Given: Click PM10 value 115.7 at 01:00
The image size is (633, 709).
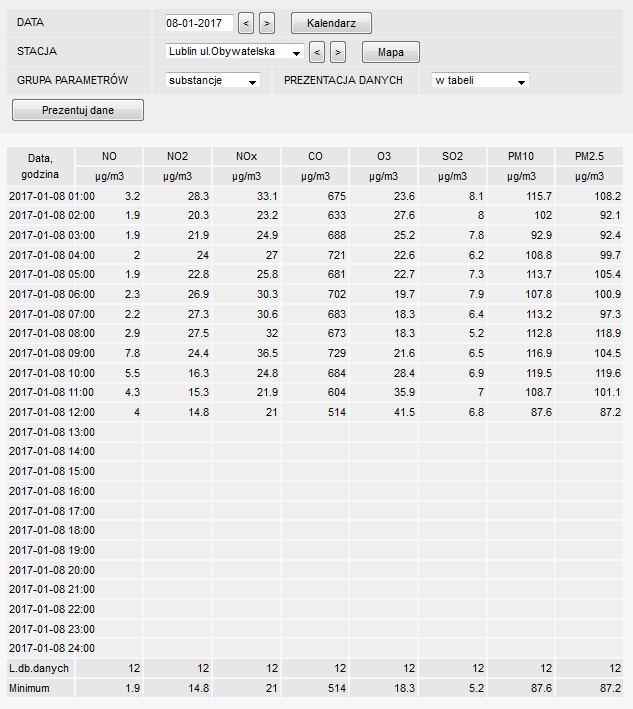Looking at the screenshot, I should pyautogui.click(x=539, y=196).
